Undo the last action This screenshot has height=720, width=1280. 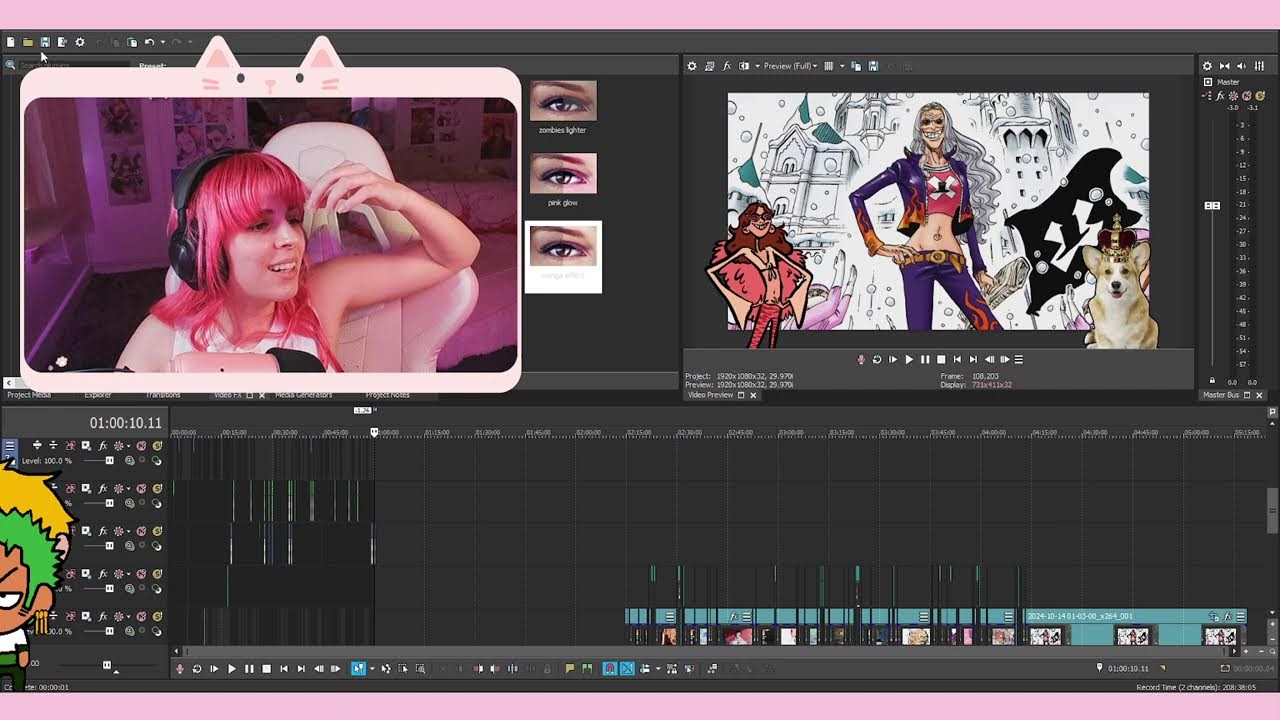tap(149, 42)
